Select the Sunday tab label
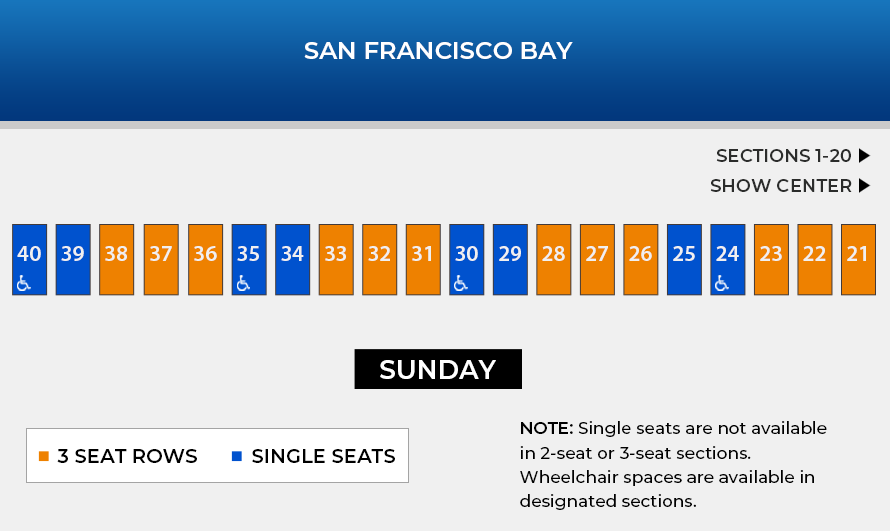 coord(438,369)
